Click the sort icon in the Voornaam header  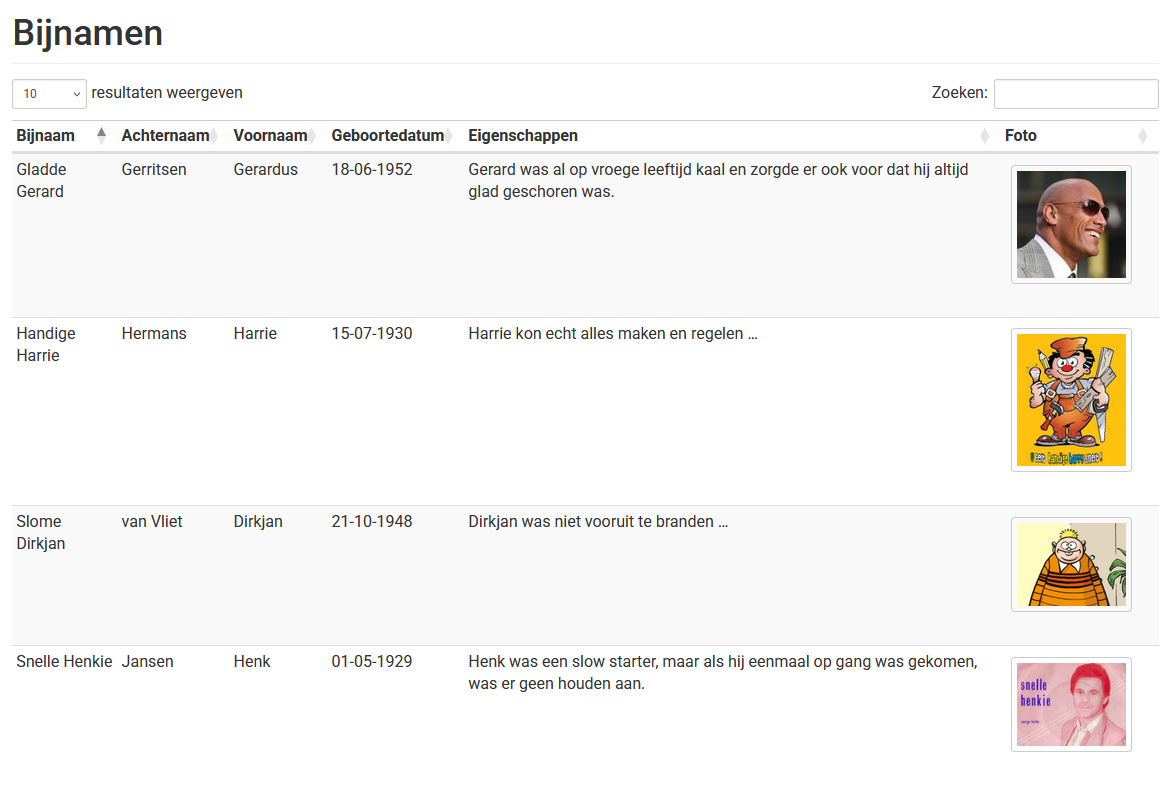(x=312, y=136)
